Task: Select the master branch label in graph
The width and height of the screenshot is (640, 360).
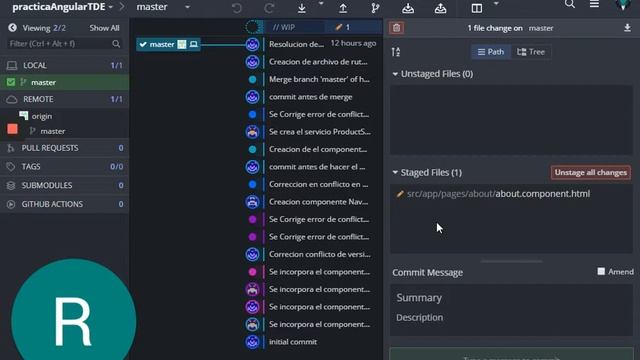Action: 168,44
